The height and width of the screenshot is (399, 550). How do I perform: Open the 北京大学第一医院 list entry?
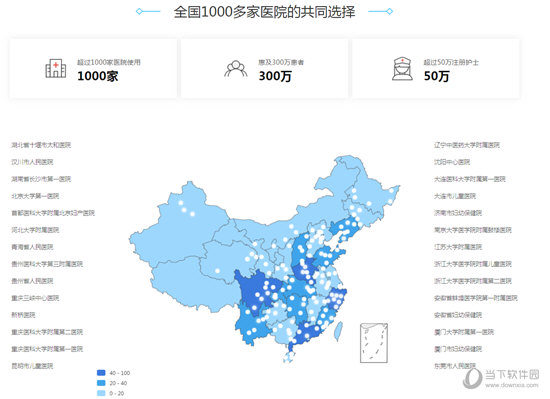tap(35, 196)
